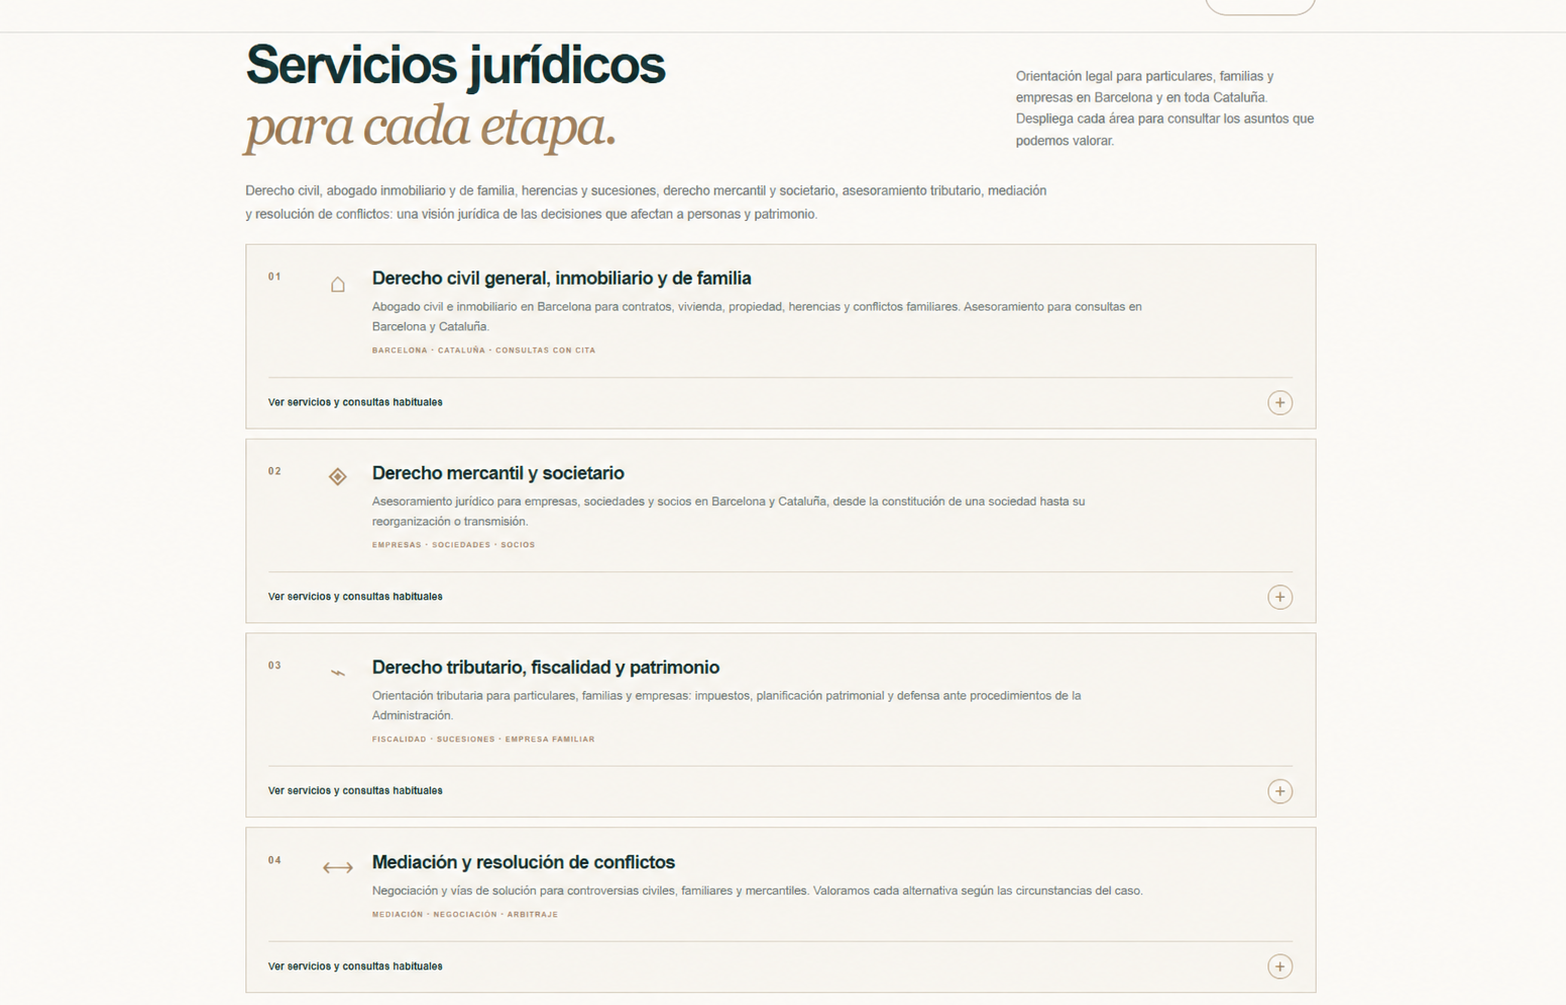Open 'Ver servicios' under Mediación y resolución
The width and height of the screenshot is (1566, 1005).
[x=355, y=966]
